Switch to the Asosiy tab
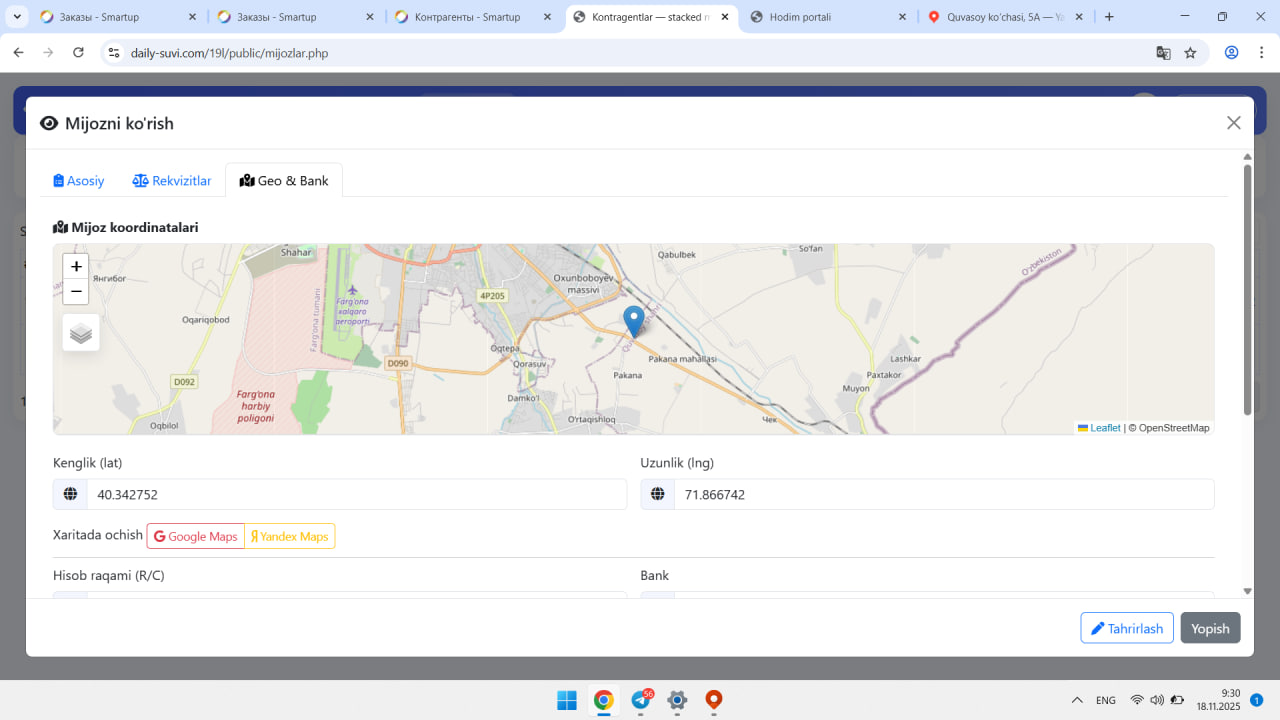The image size is (1280, 720). point(79,181)
